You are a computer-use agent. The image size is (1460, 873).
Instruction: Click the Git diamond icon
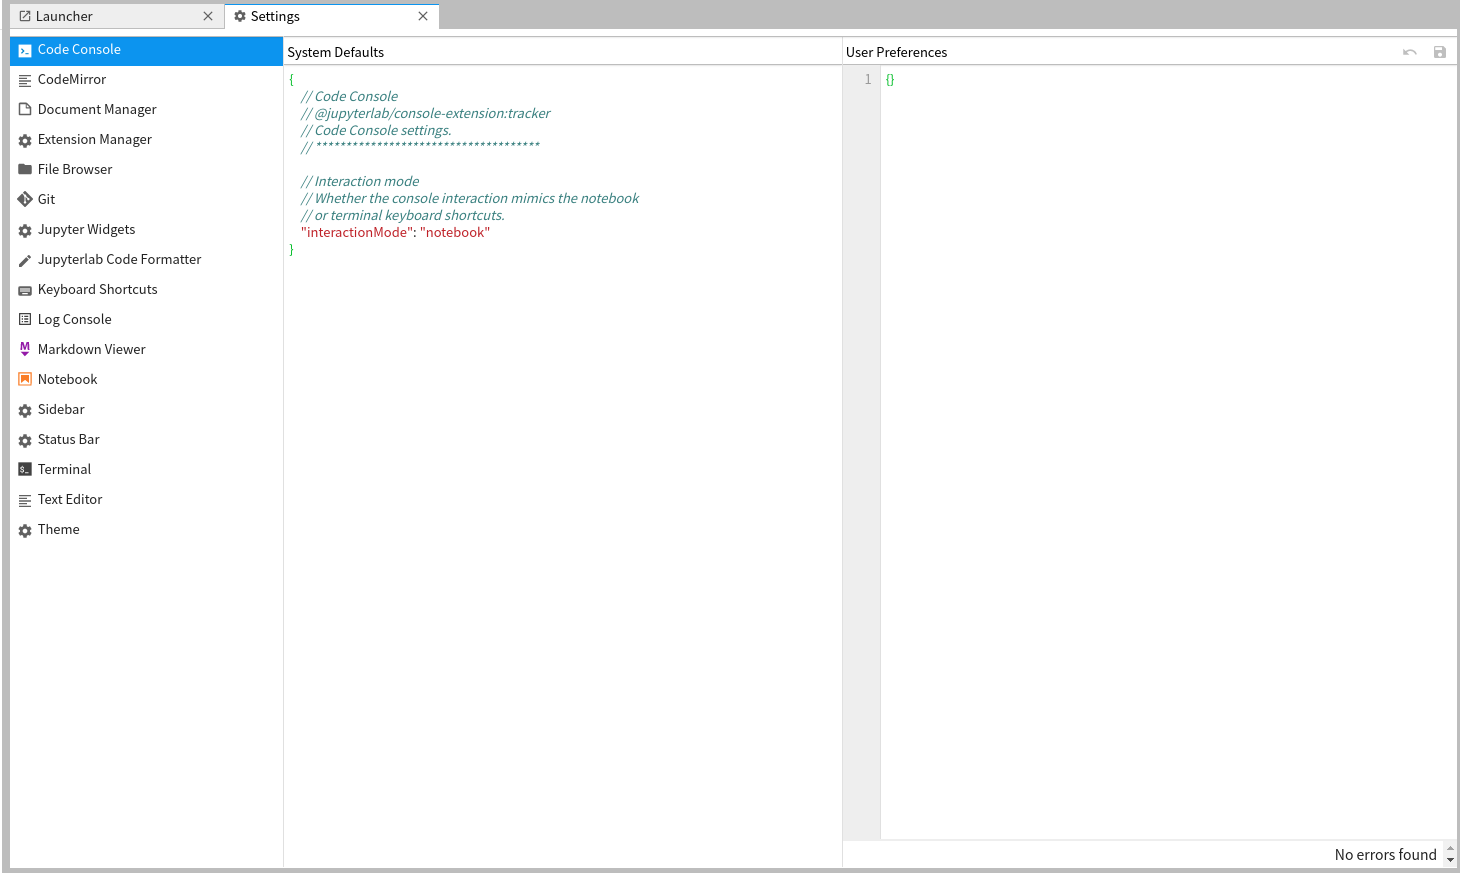pyautogui.click(x=25, y=200)
